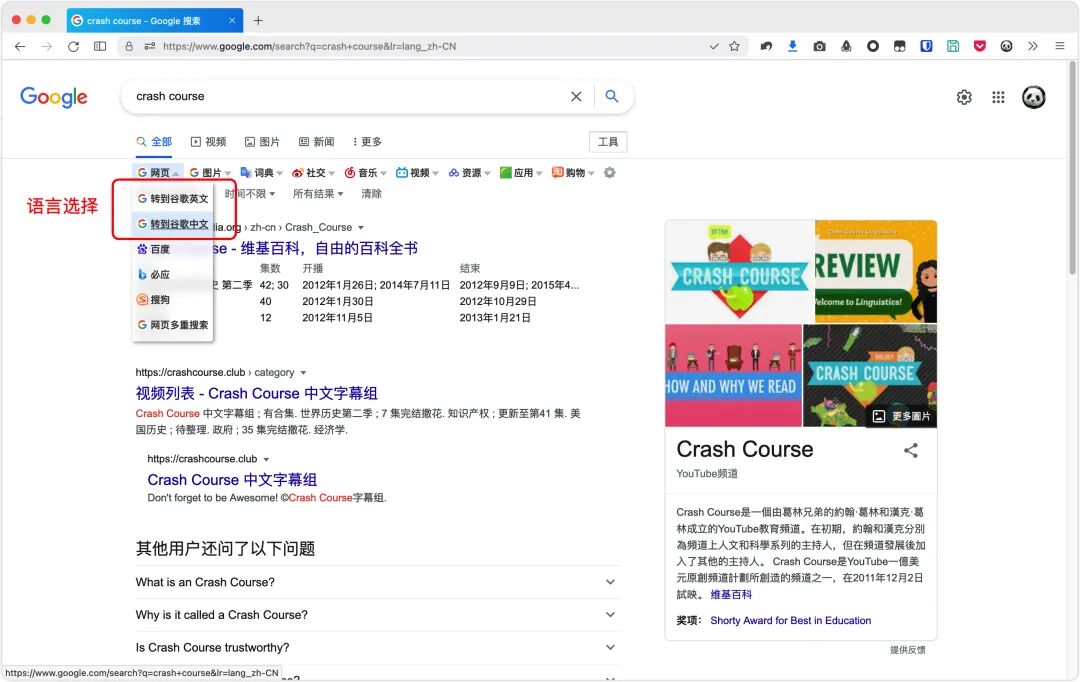Click 提供反馈 below the knowledge panel
Image resolution: width=1080 pixels, height=682 pixels.
click(907, 650)
